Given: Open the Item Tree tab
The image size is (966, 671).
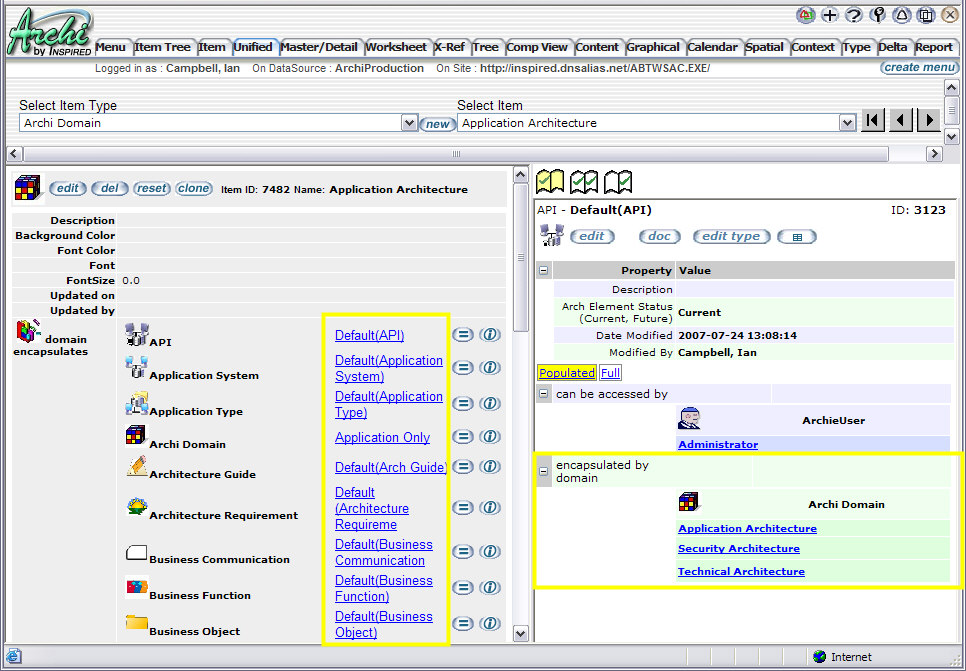Looking at the screenshot, I should (162, 47).
